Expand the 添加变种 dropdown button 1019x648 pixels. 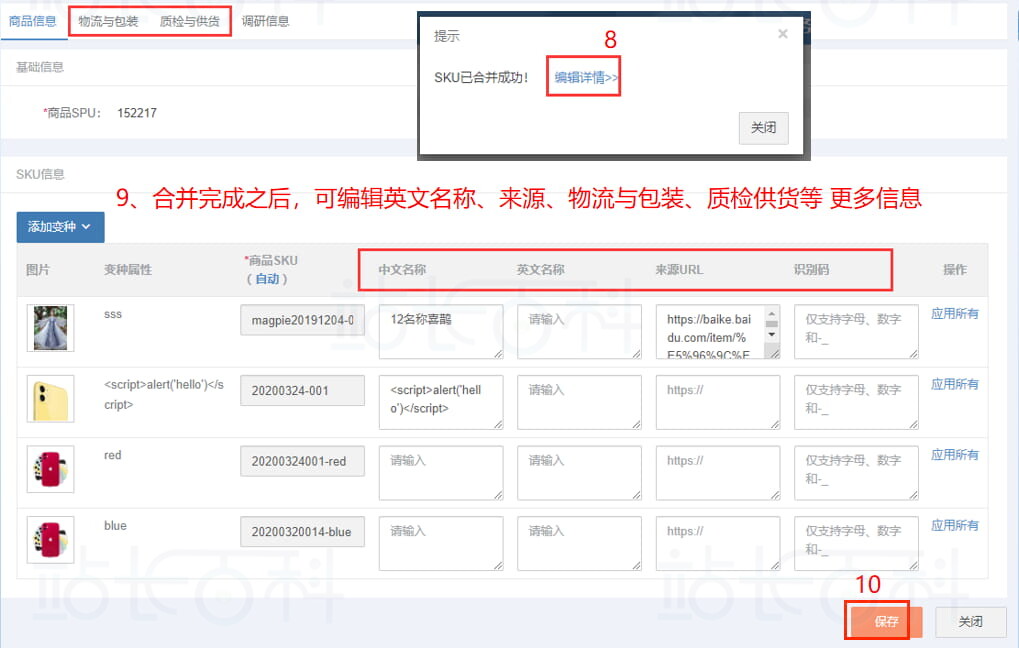[x=60, y=227]
